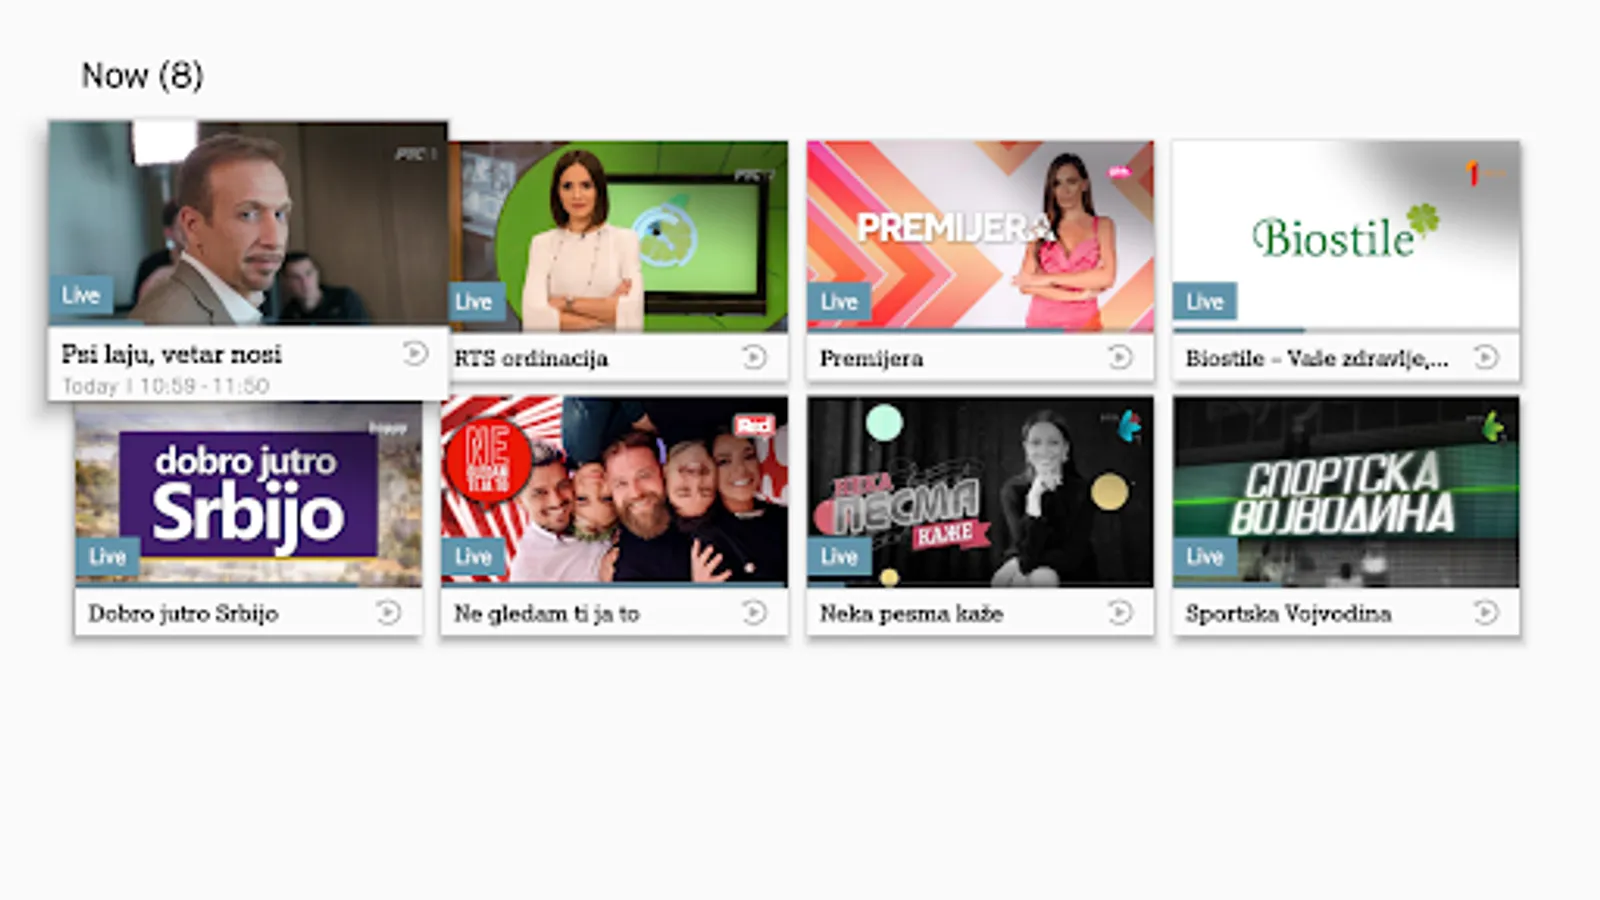Click play icon beside Premijera title
The width and height of the screenshot is (1600, 900).
[x=1121, y=357]
